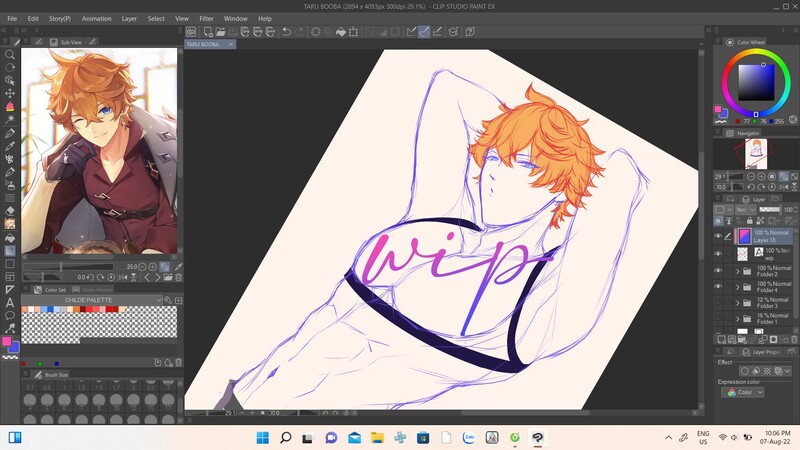Open the Effect options arrow
Image resolution: width=800 pixels, height=450 pixels.
click(x=788, y=371)
